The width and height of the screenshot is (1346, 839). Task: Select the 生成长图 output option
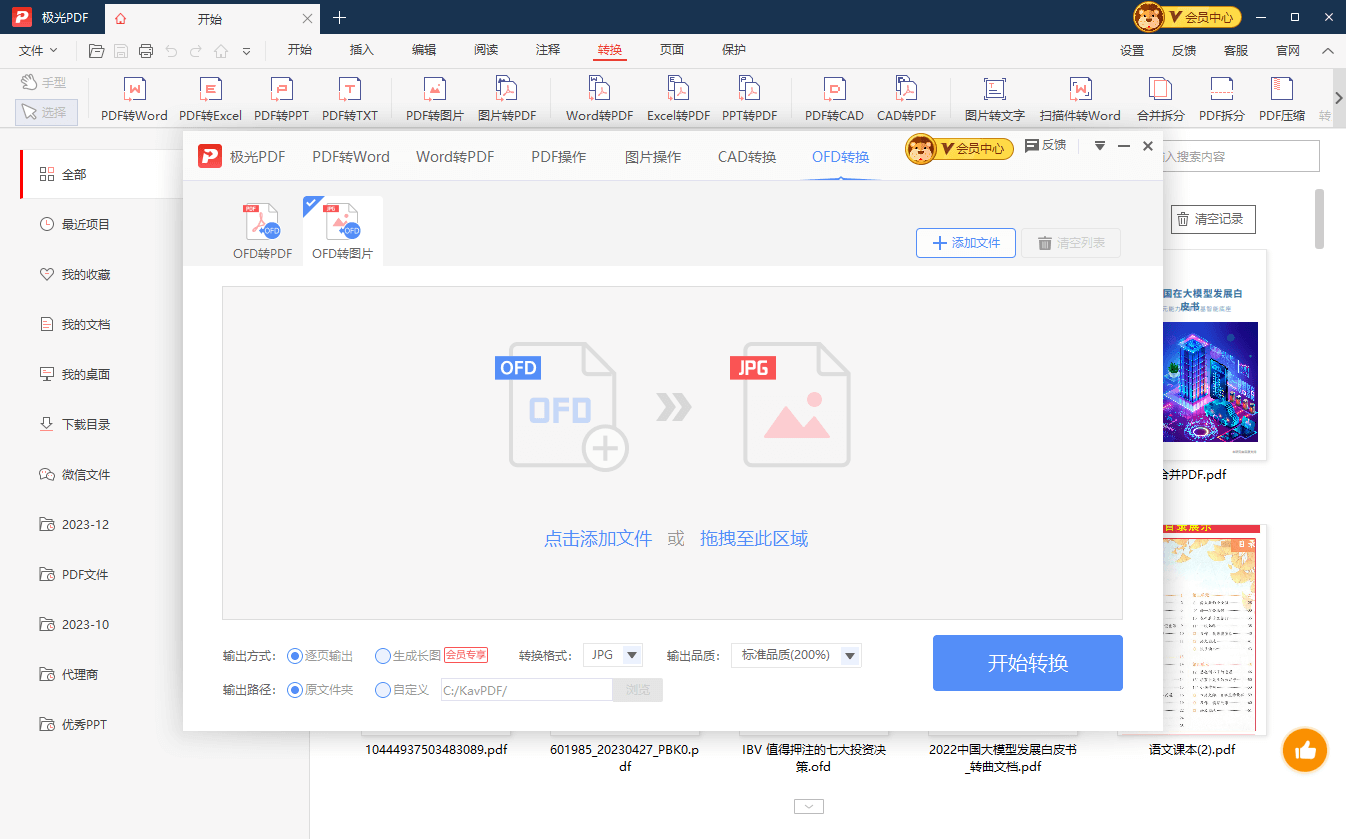382,655
